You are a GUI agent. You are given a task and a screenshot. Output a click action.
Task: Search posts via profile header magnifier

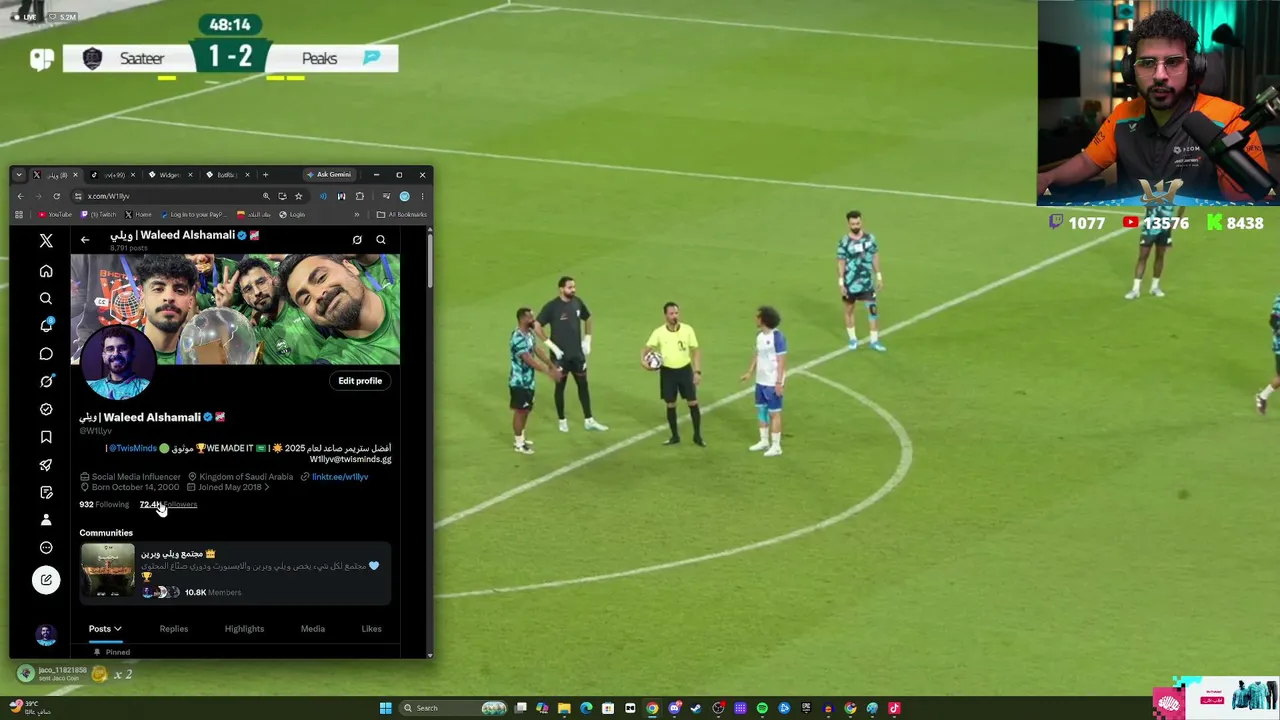coord(381,240)
